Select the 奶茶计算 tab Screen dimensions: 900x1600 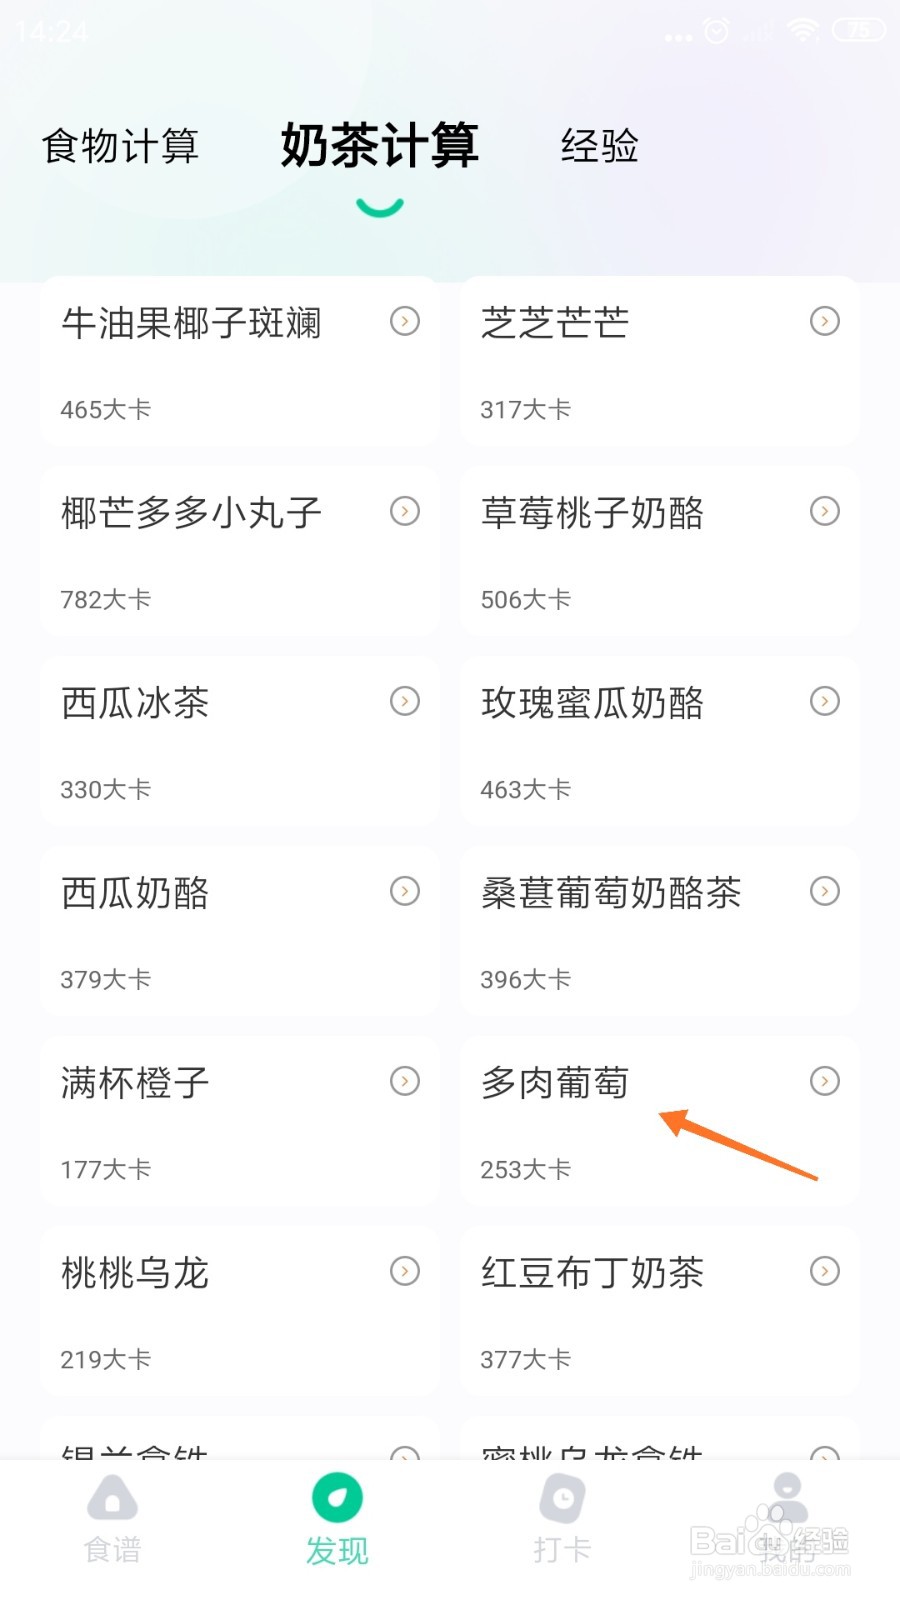point(379,146)
